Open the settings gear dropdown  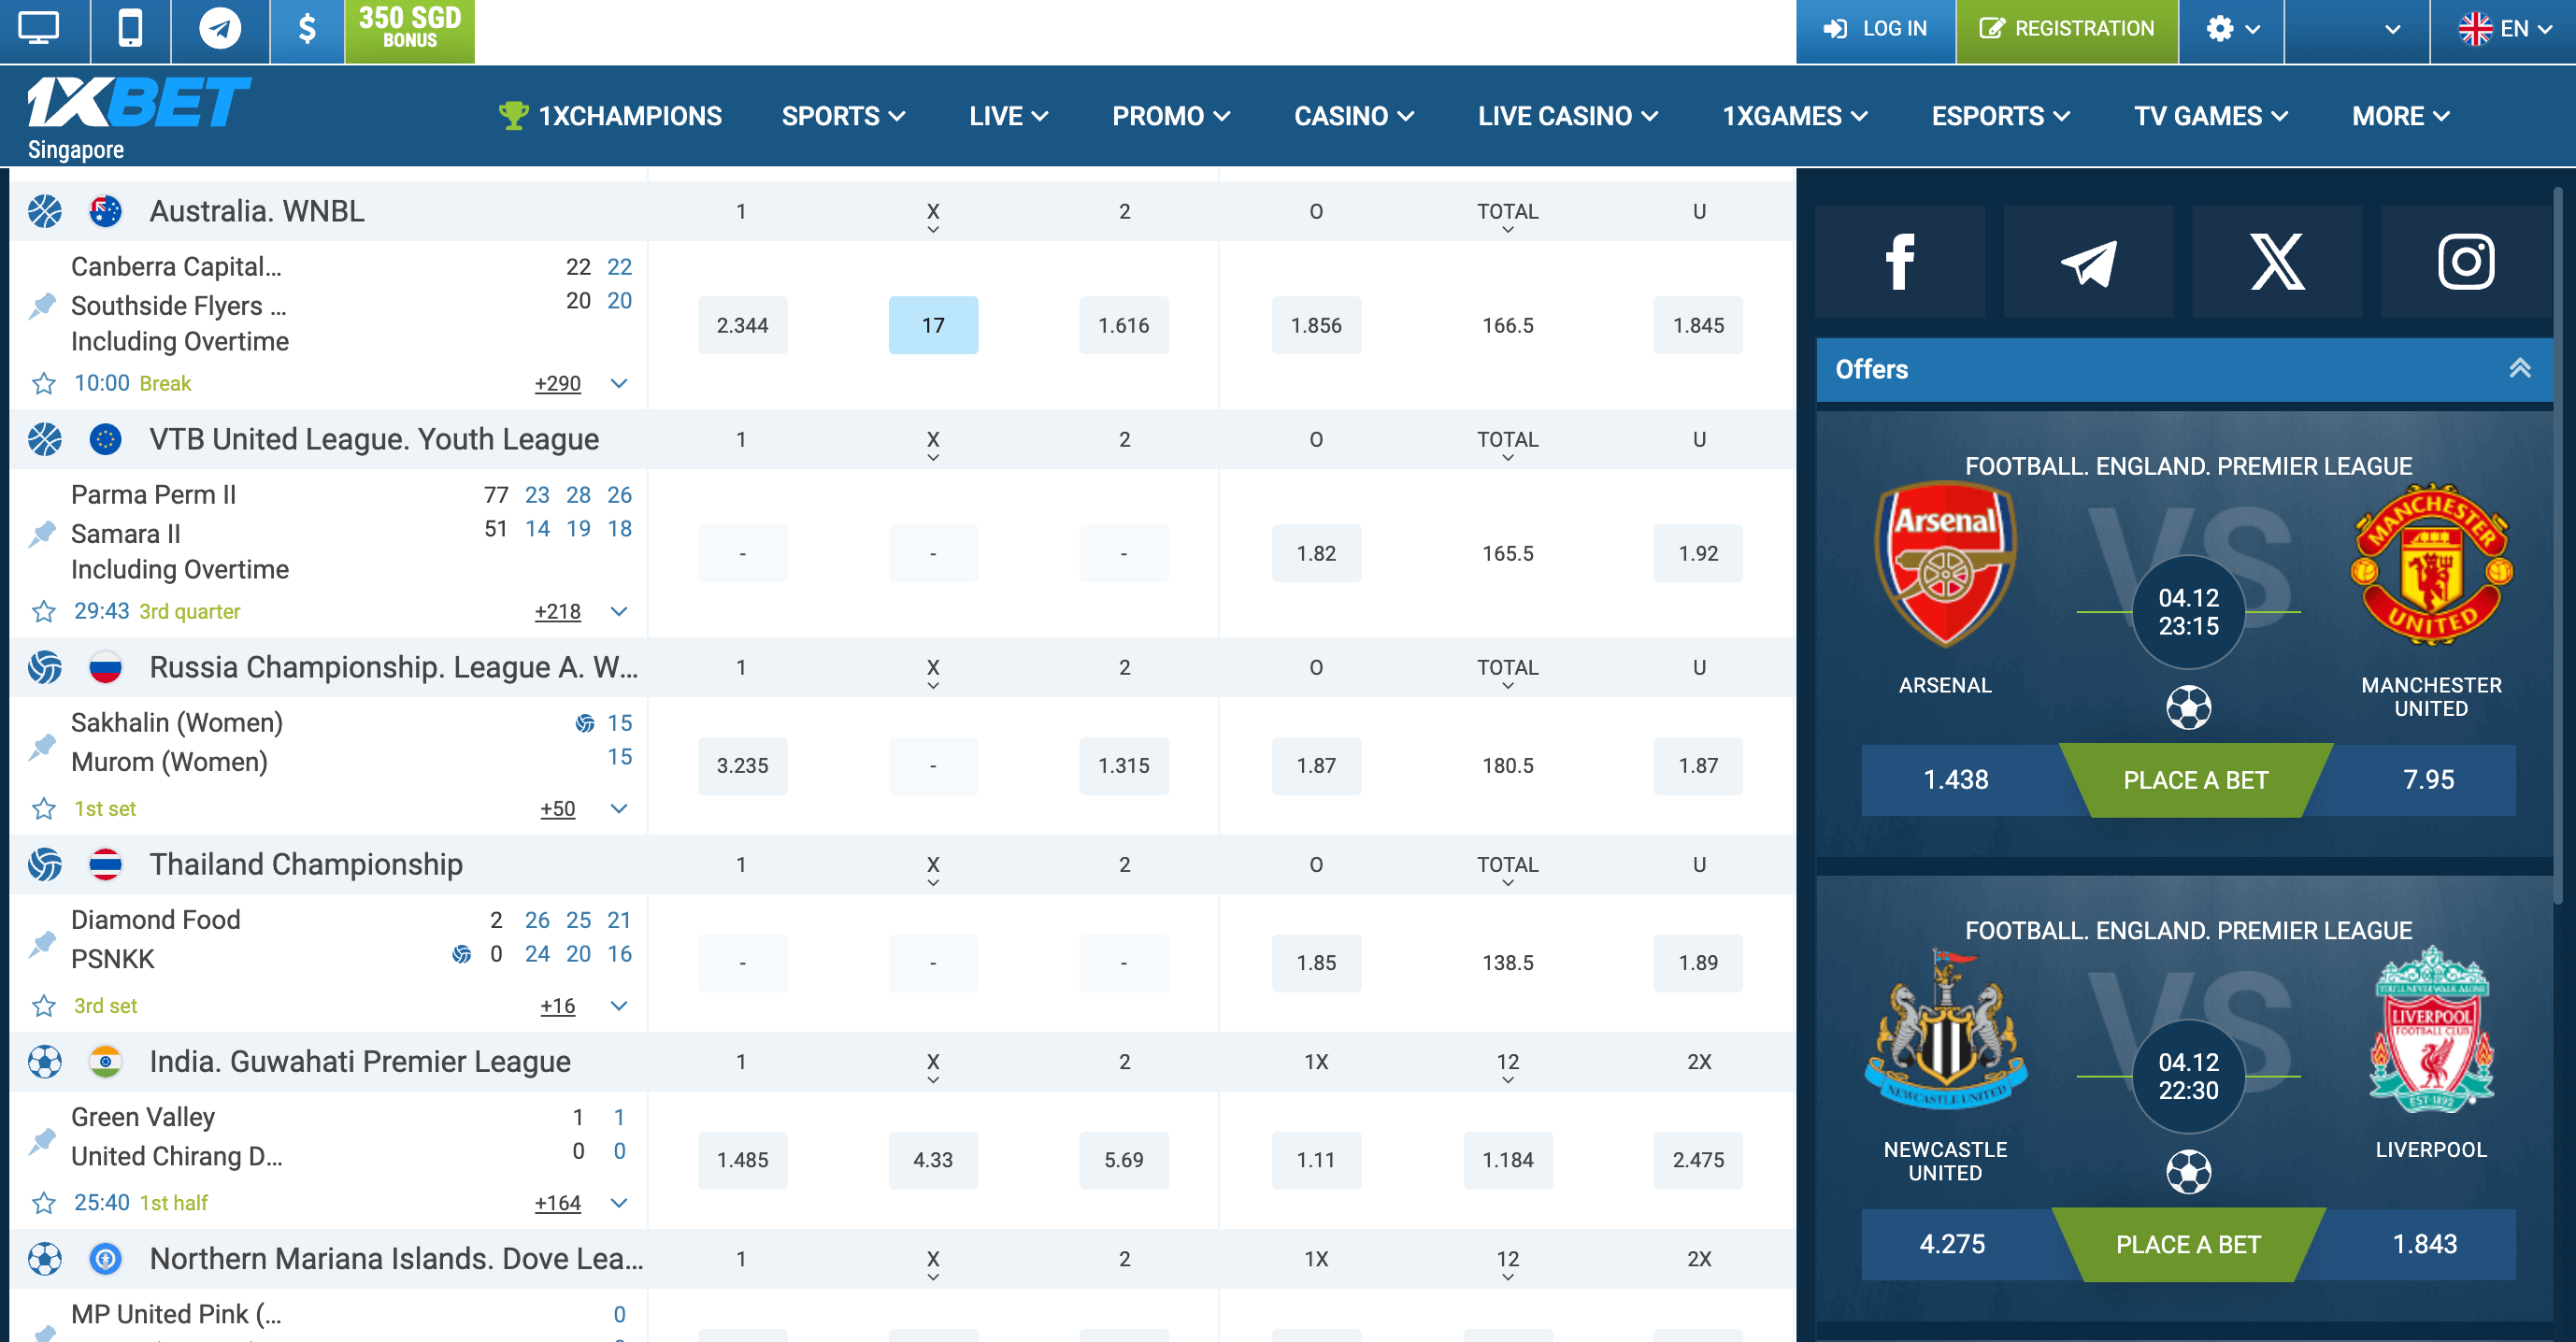[x=2231, y=28]
